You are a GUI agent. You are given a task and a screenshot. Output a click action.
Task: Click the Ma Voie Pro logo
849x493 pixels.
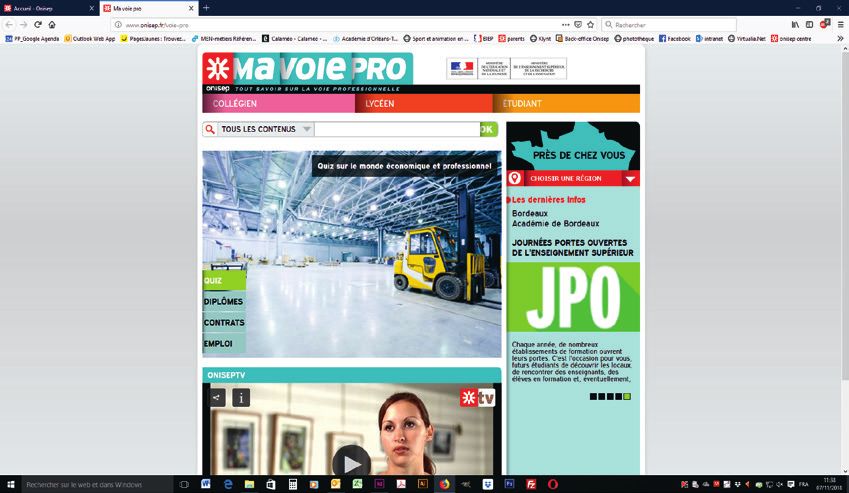tap(307, 72)
